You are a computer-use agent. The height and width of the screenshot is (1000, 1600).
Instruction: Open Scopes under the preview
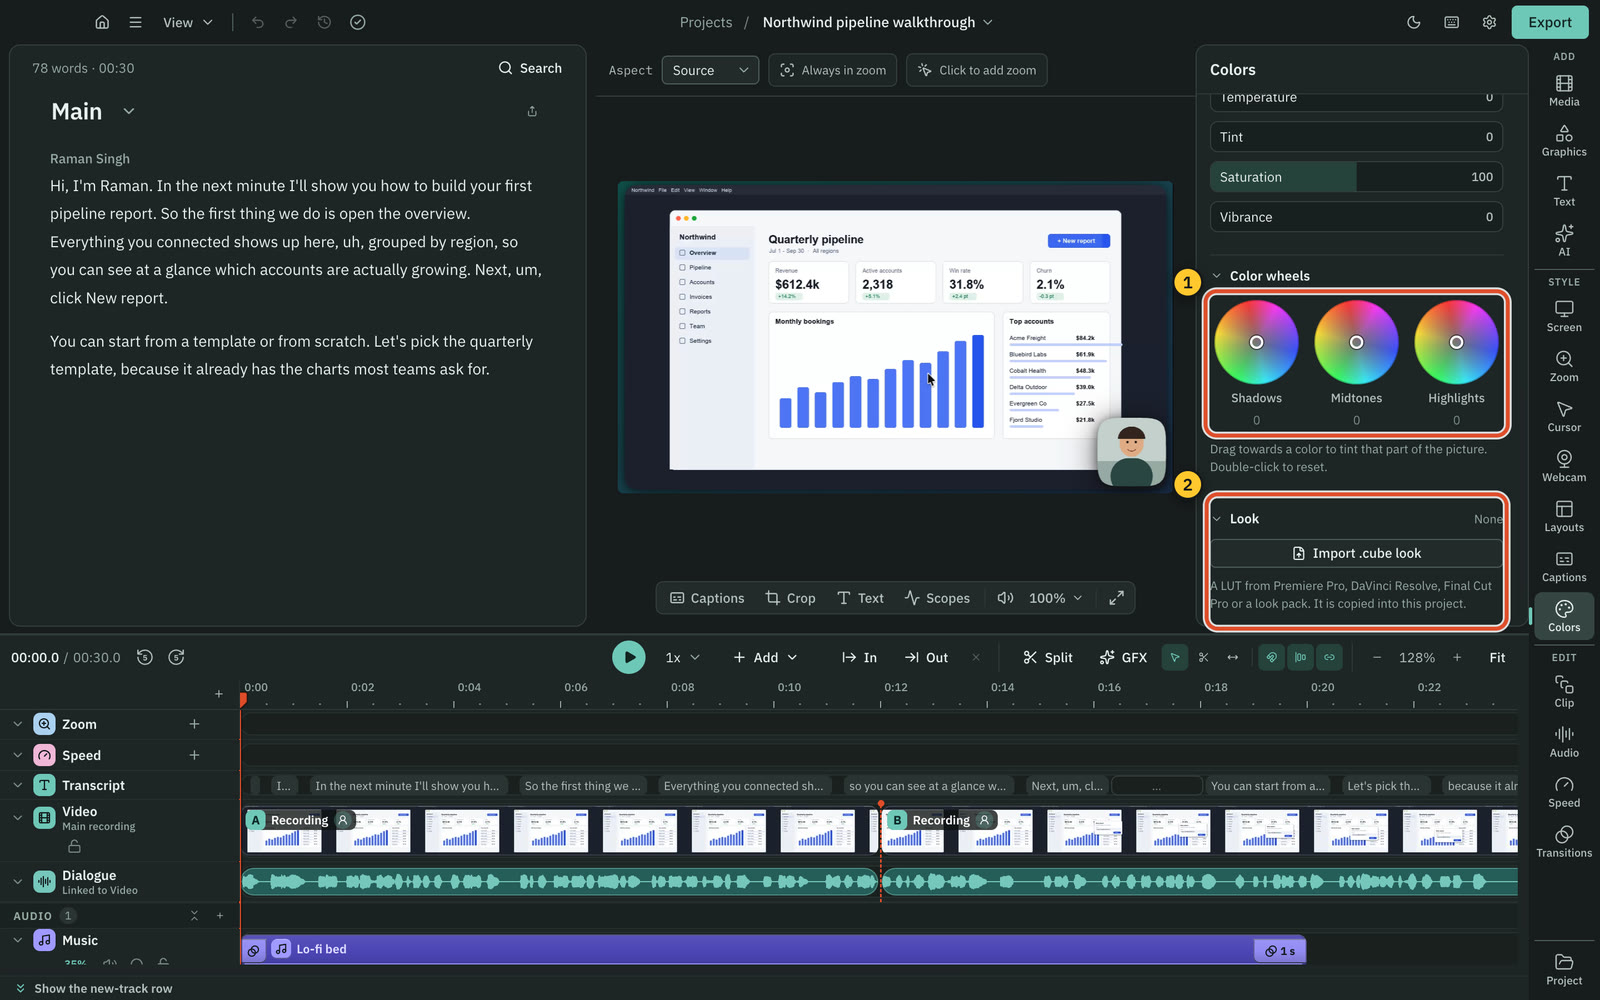[x=937, y=598]
